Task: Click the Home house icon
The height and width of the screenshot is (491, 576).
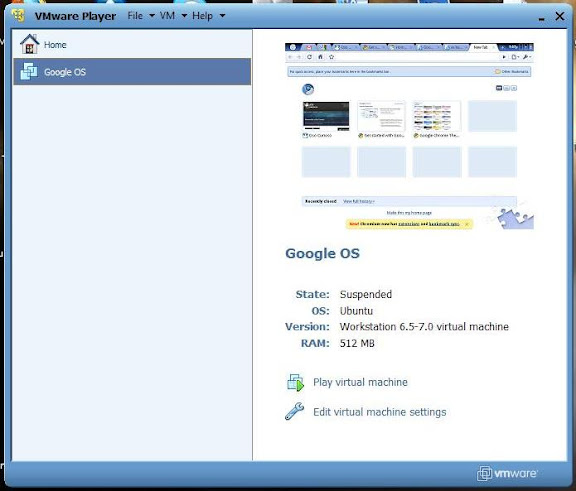Action: (29, 44)
